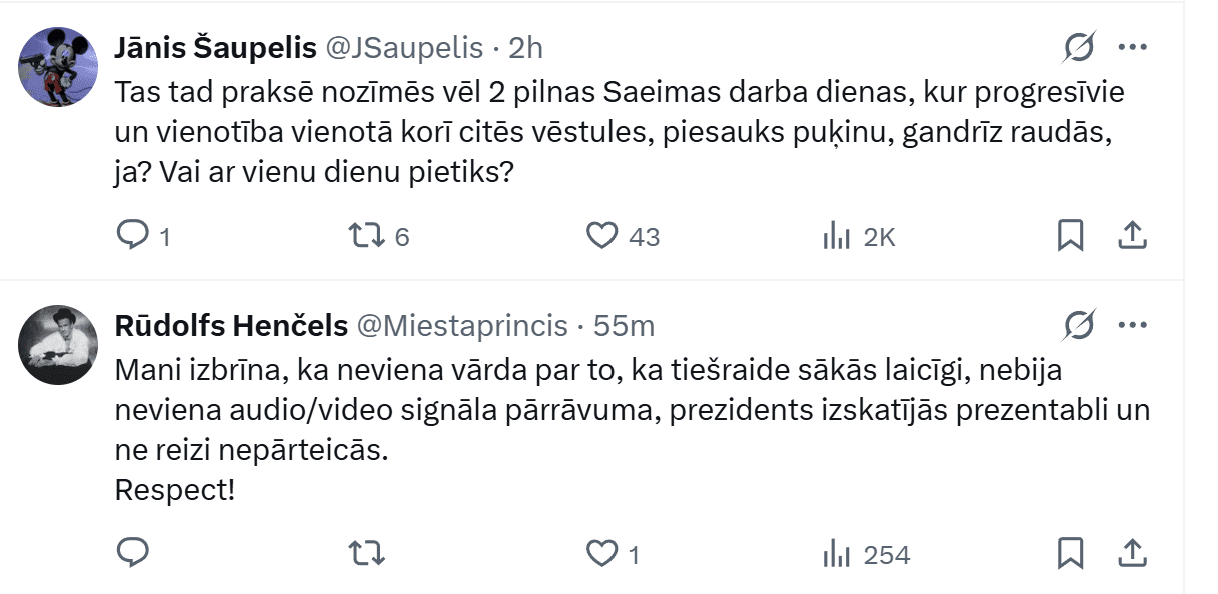Repost Rūdolfs Henčels's tweet
This screenshot has height=594, width=1218.
(363, 553)
